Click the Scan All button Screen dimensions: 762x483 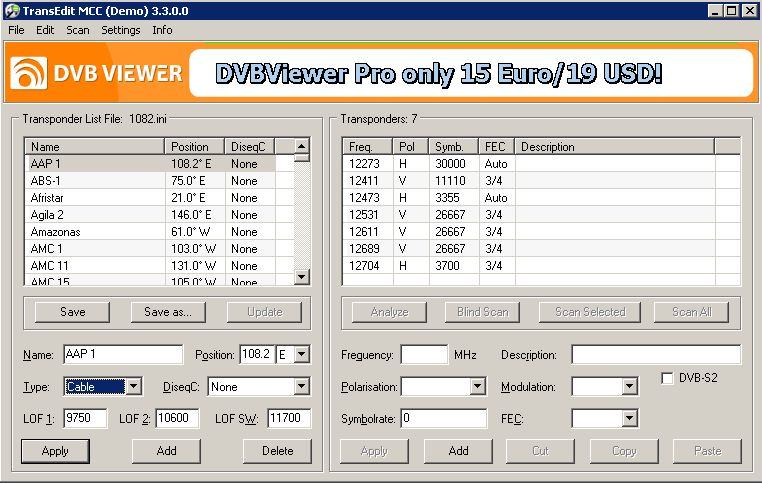692,312
